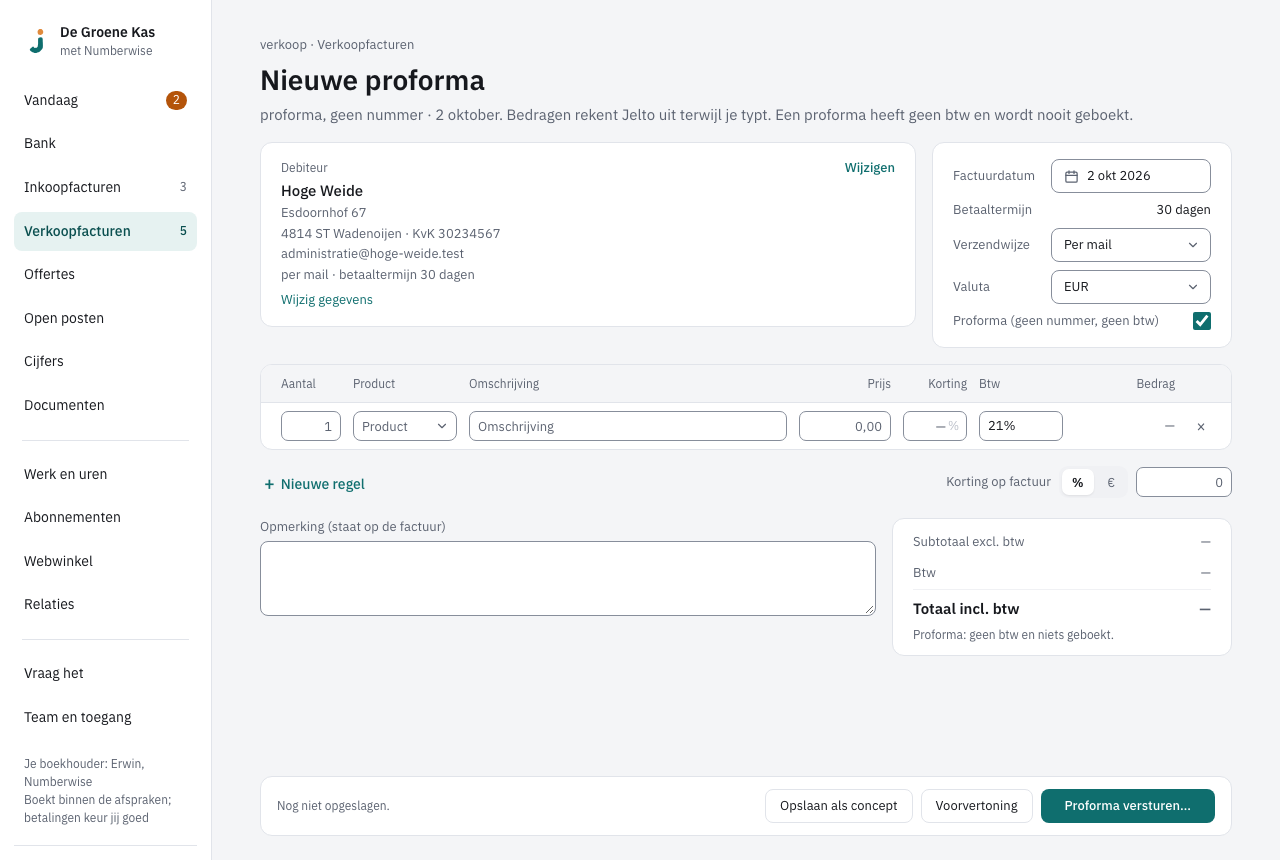The height and width of the screenshot is (860, 1280).
Task: Click the plus icon beside Nieuwe regel
Action: point(269,484)
